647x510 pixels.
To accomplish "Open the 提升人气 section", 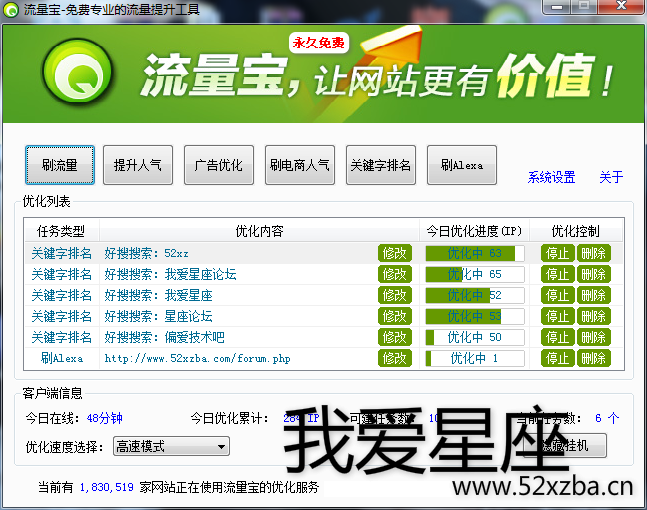I will pos(138,165).
